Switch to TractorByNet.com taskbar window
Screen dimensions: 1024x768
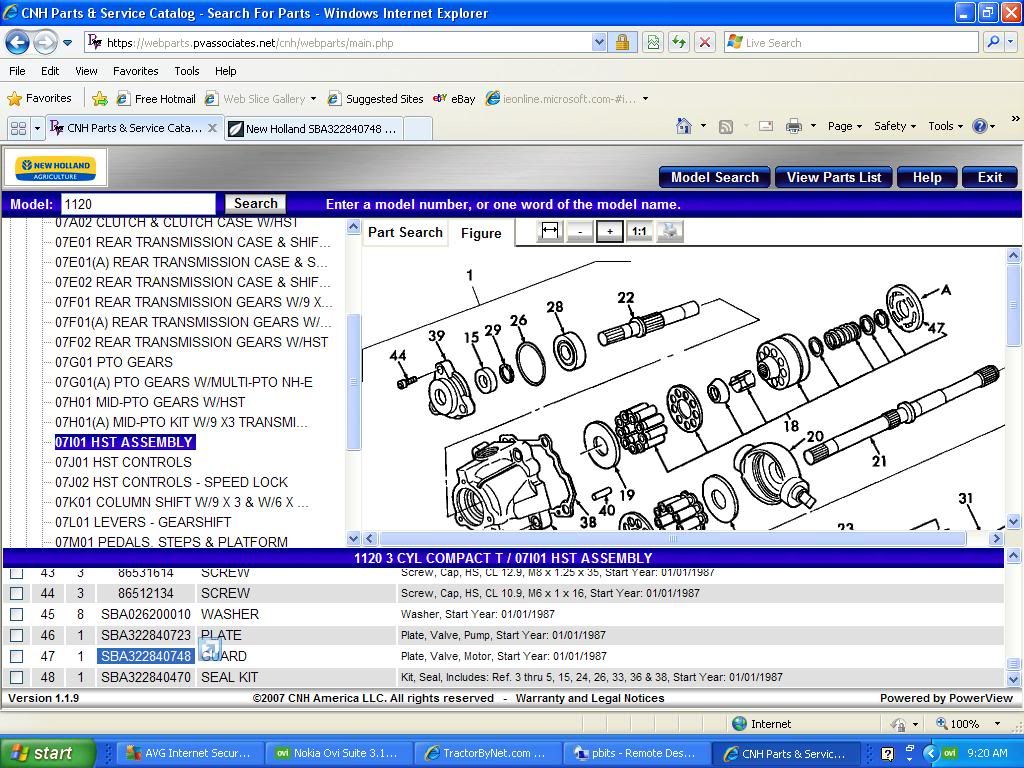(x=488, y=753)
